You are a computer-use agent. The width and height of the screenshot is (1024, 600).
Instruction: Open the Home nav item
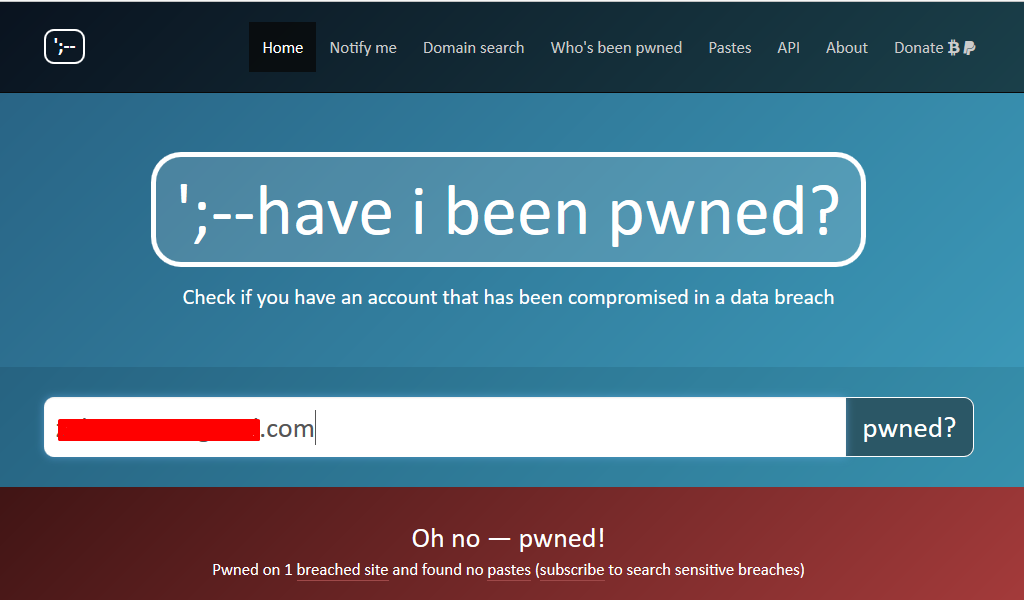(x=282, y=47)
